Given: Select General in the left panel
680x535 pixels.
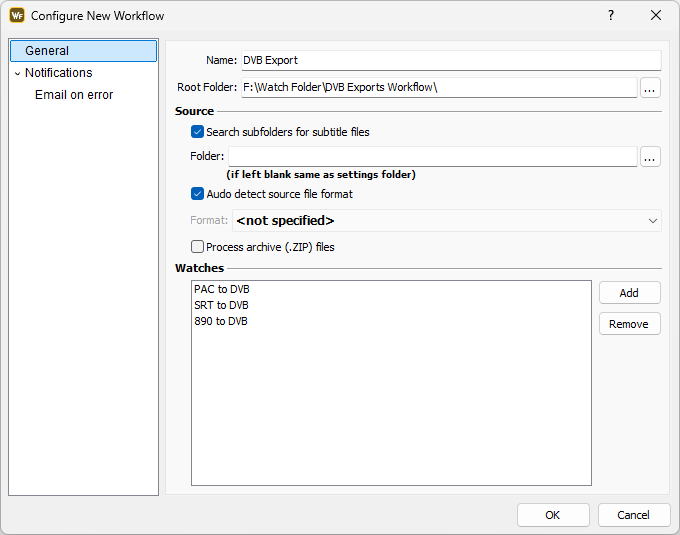Looking at the screenshot, I should coord(47,51).
